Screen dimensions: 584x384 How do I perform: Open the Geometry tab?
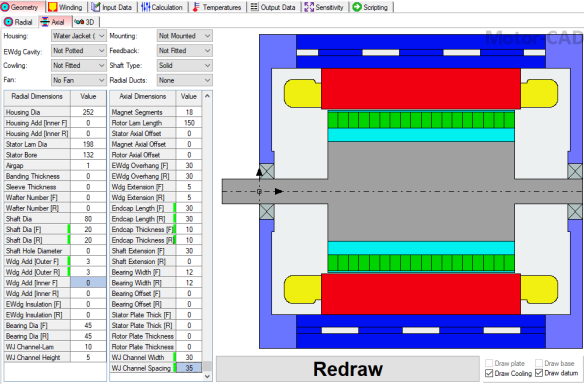tap(22, 7)
